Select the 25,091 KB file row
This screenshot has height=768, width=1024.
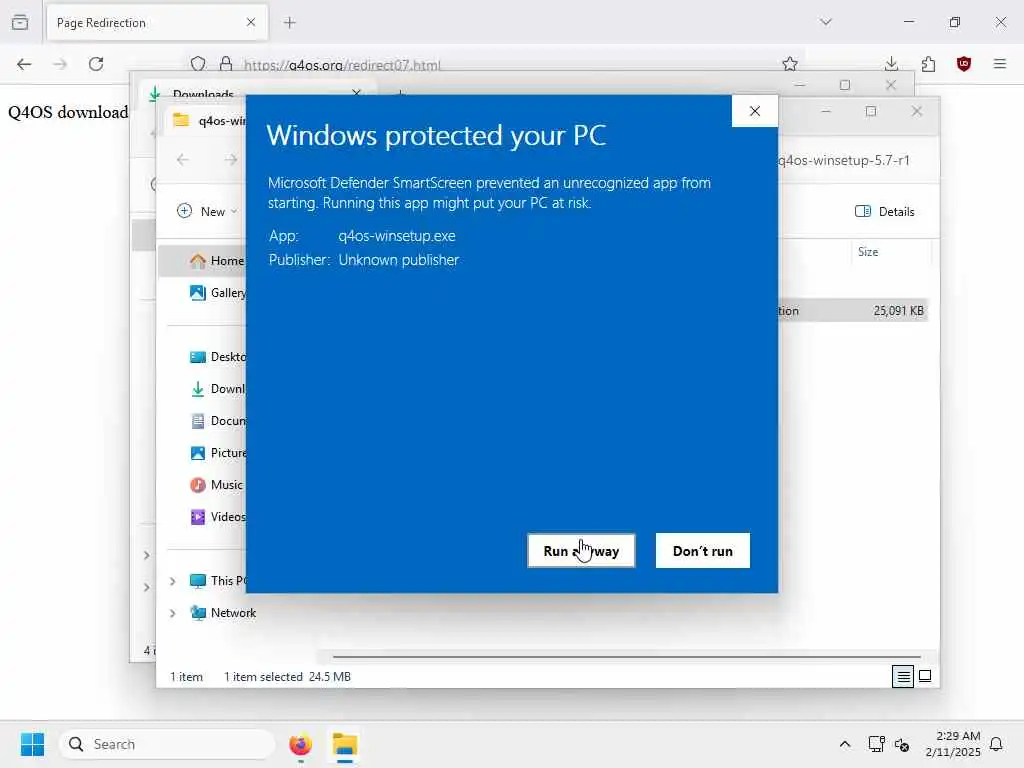pyautogui.click(x=853, y=311)
